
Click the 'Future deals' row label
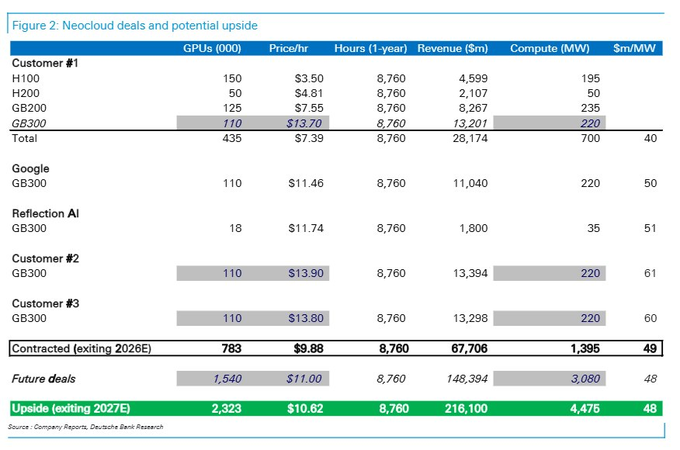coord(43,379)
